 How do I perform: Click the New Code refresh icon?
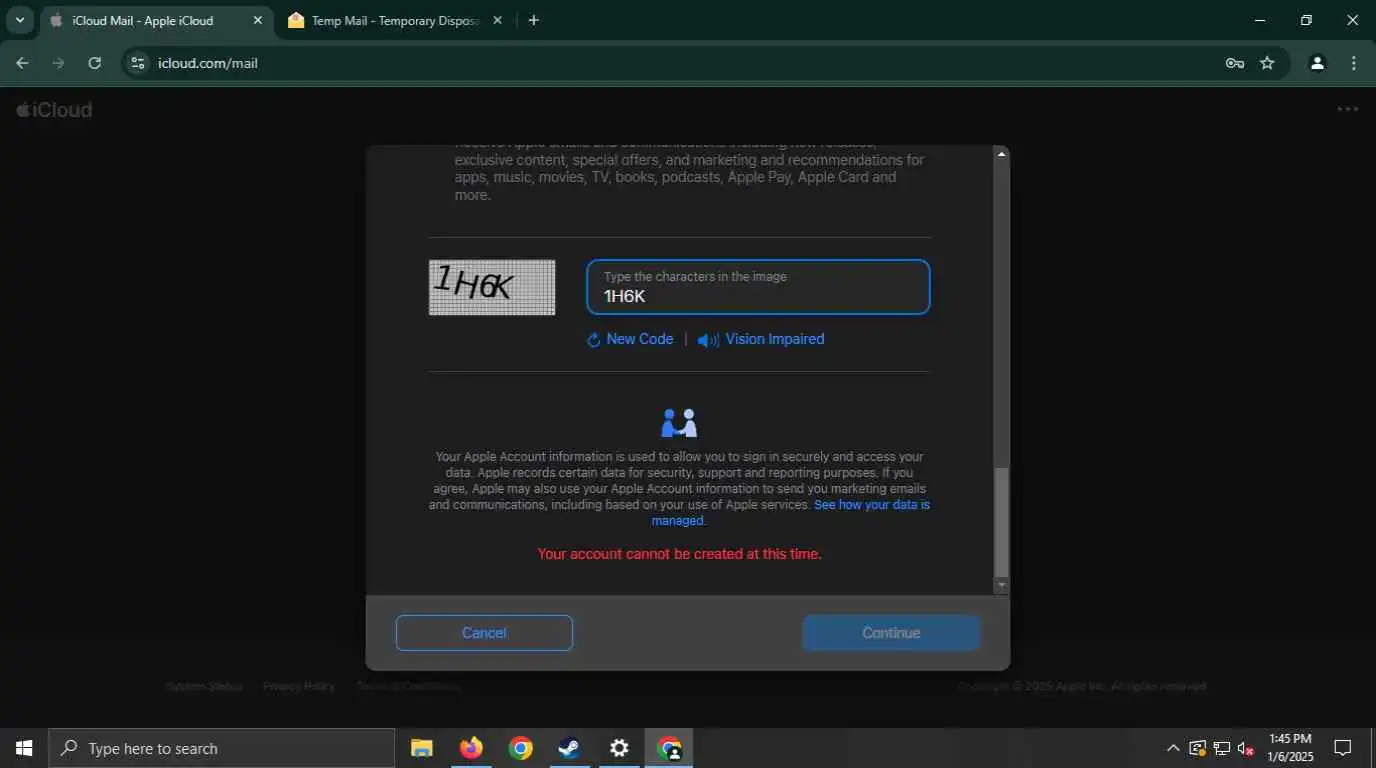tap(593, 340)
